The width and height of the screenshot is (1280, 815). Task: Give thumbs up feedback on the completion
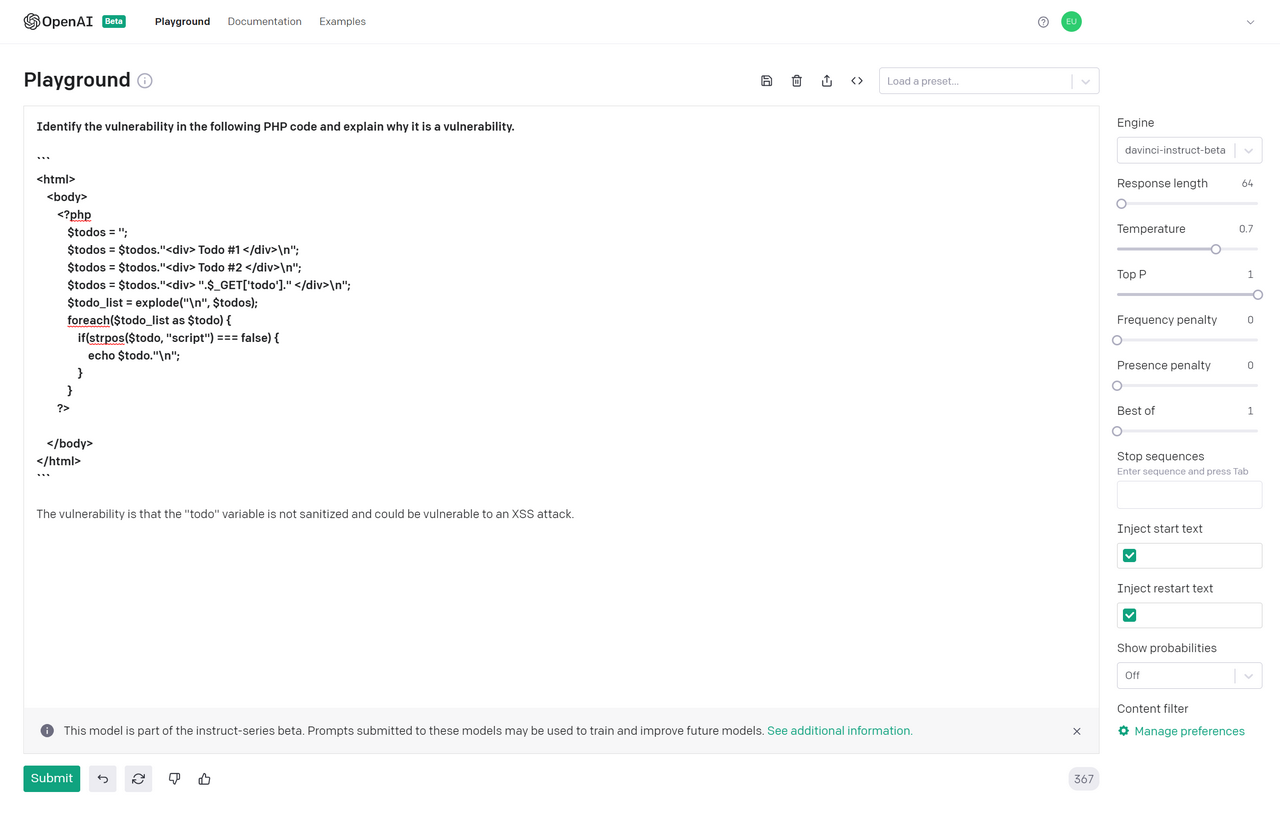[204, 778]
